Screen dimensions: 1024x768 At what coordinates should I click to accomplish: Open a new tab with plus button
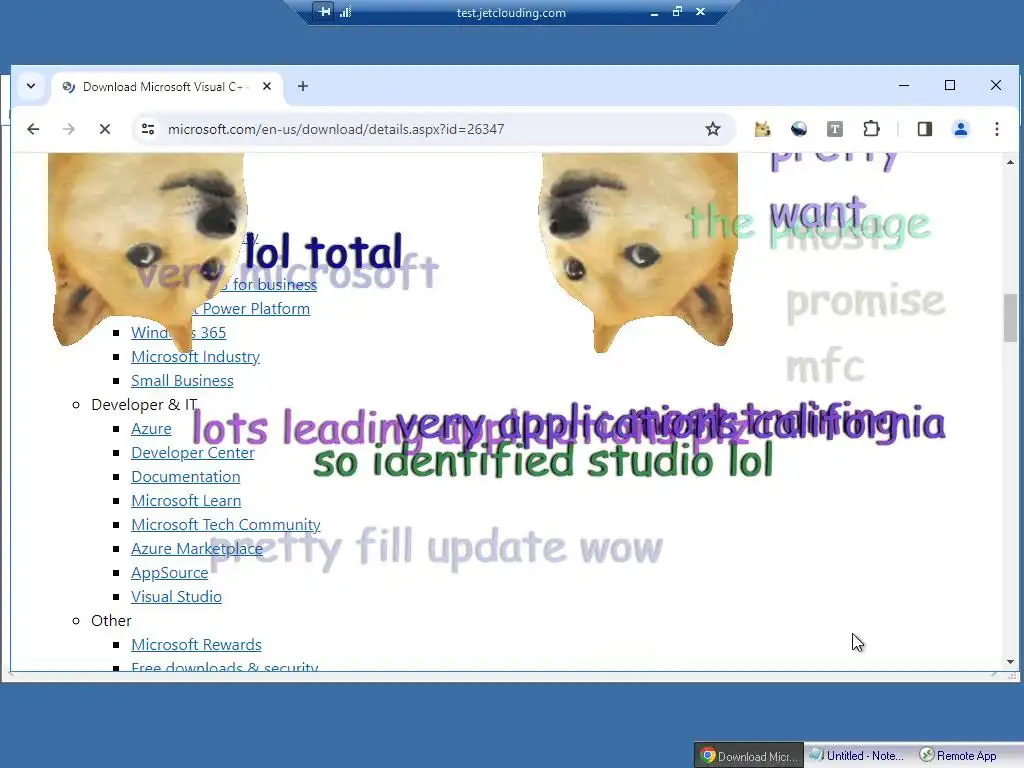tap(303, 86)
